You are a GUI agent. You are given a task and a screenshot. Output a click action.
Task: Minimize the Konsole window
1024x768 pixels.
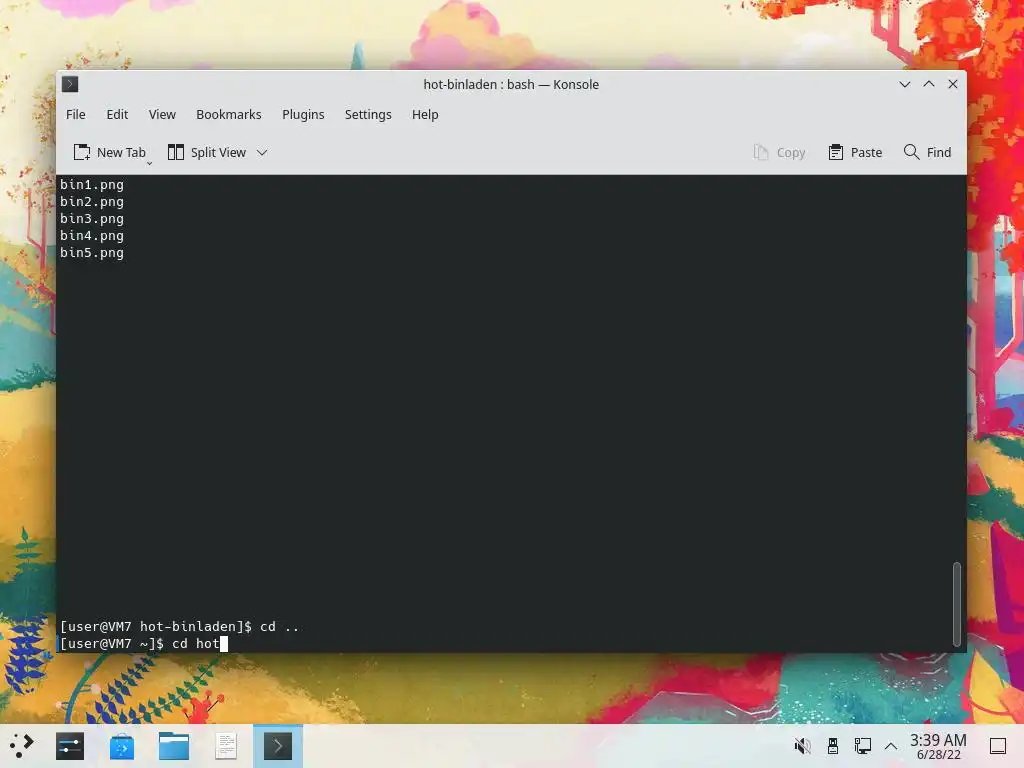pyautogui.click(x=904, y=84)
